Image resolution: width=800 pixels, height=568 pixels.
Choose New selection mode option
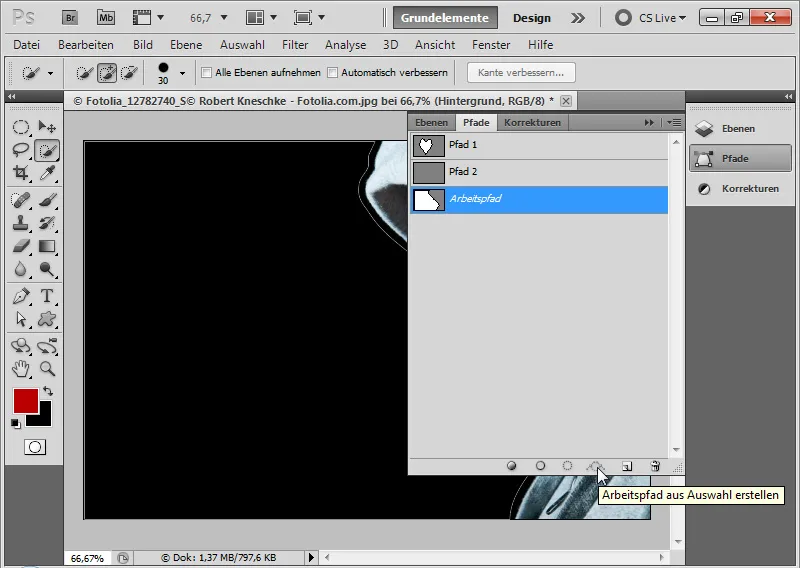click(x=84, y=73)
